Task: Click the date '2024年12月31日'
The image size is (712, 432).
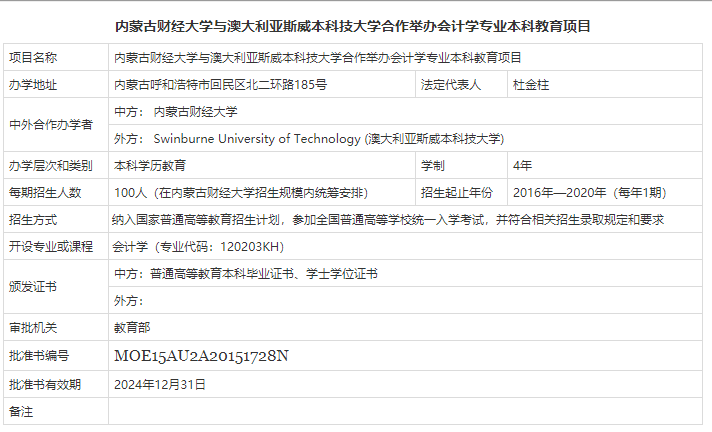Action: tap(159, 384)
